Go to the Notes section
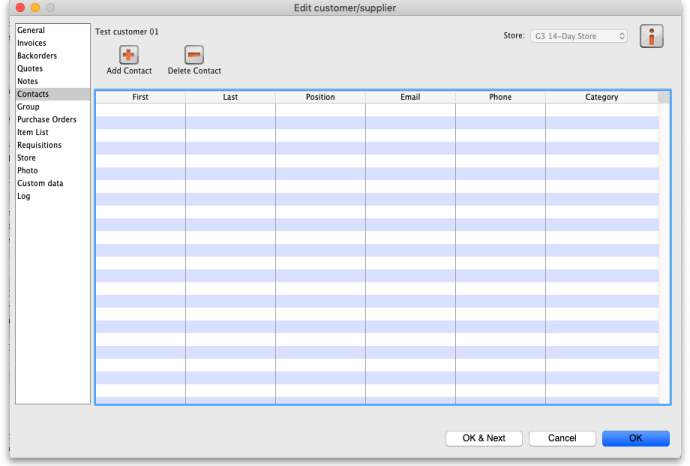 coord(28,81)
